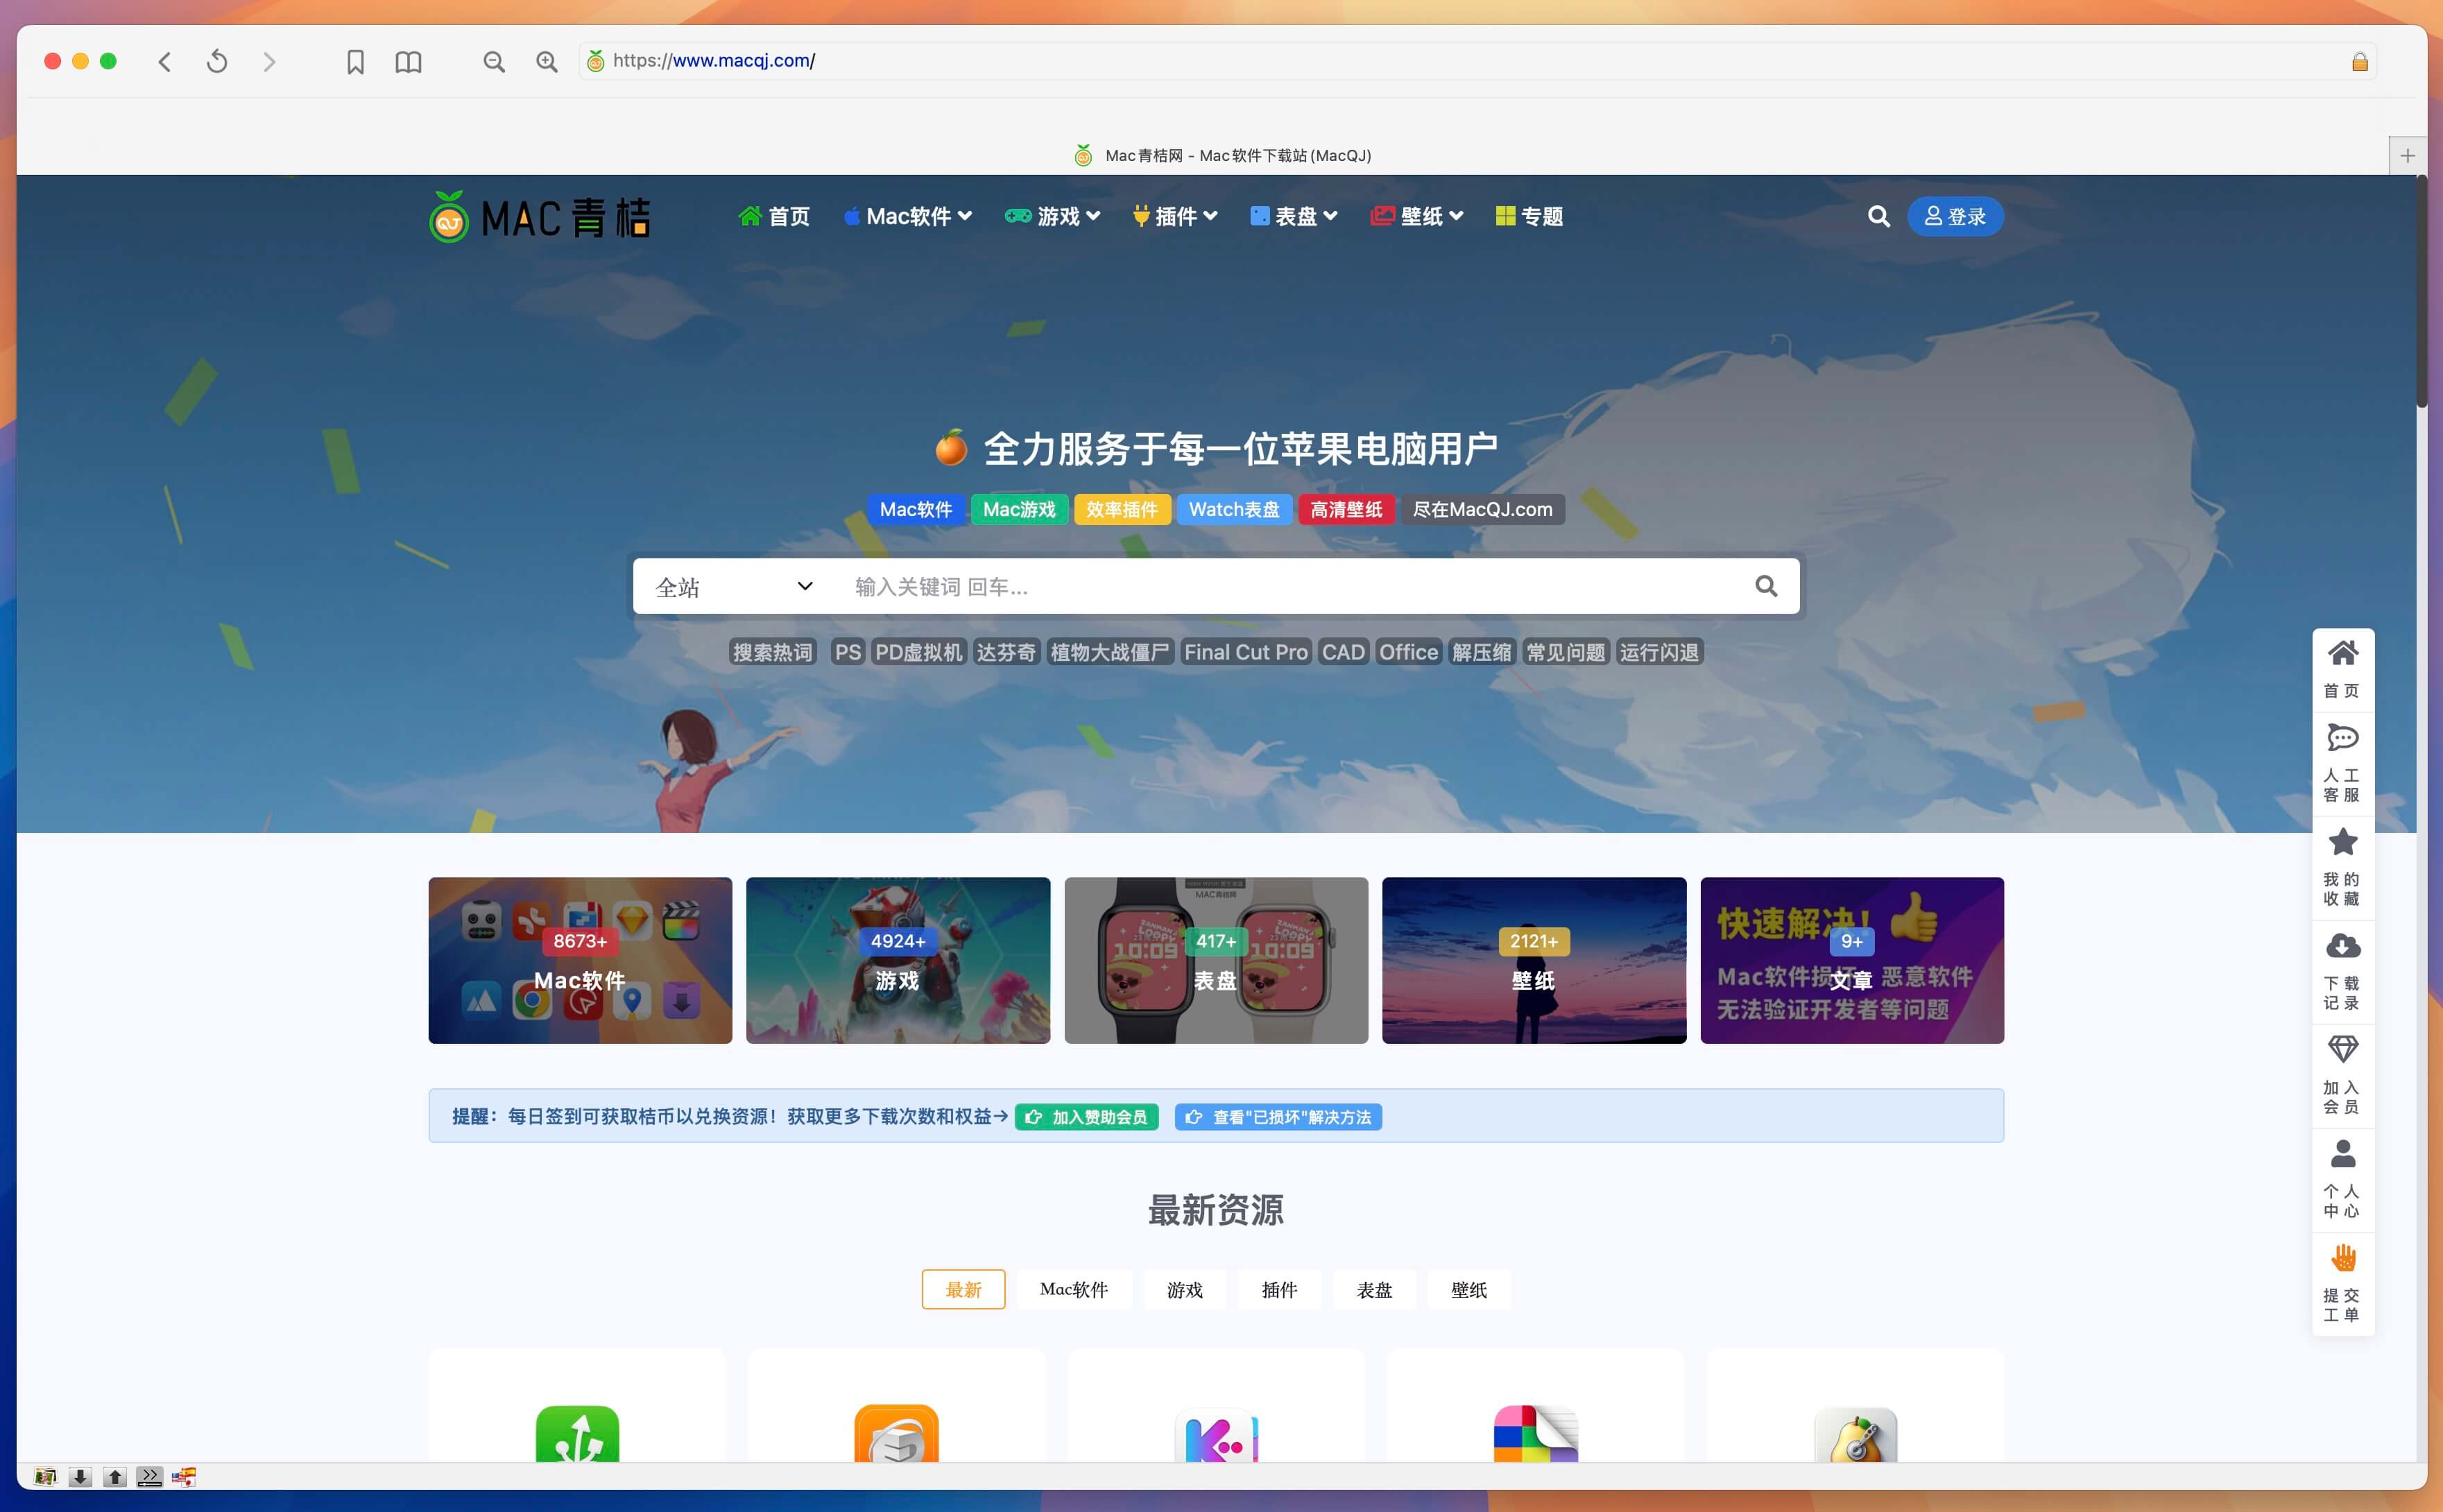The image size is (2443, 1512).
Task: Click the PD虚拟机 hot search term
Action: (x=919, y=652)
